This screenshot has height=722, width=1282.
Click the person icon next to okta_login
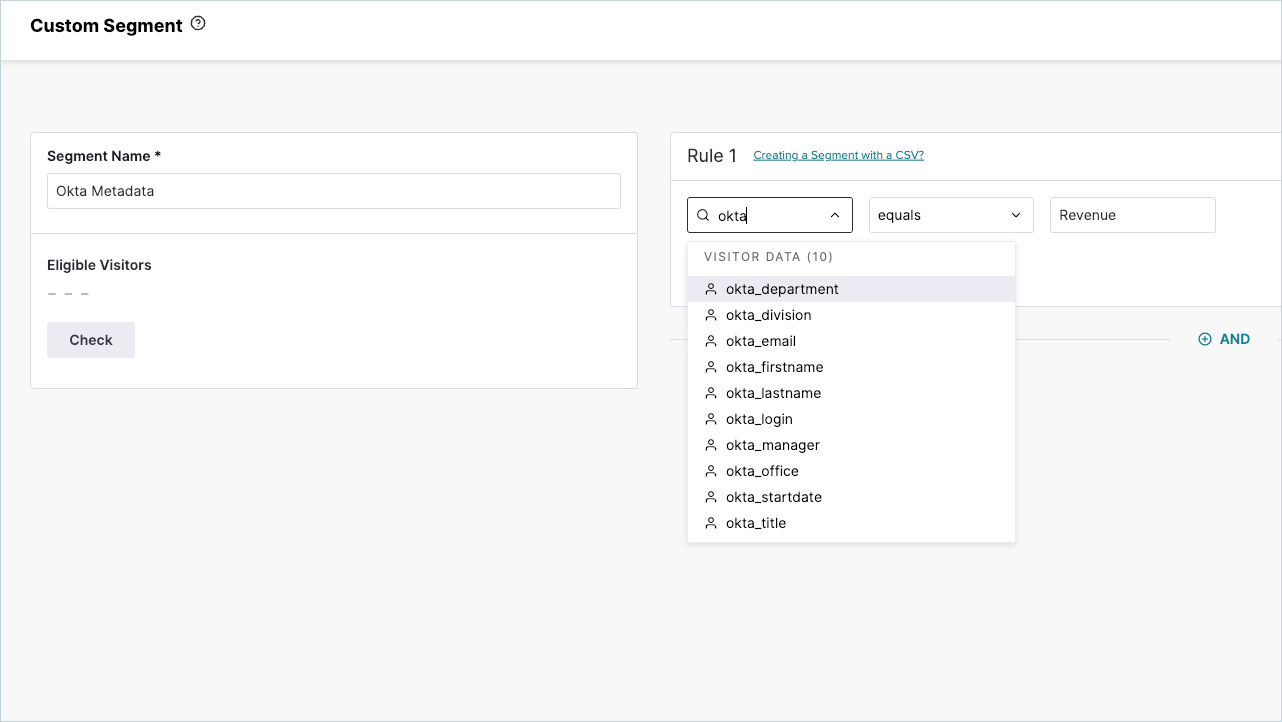(x=711, y=419)
